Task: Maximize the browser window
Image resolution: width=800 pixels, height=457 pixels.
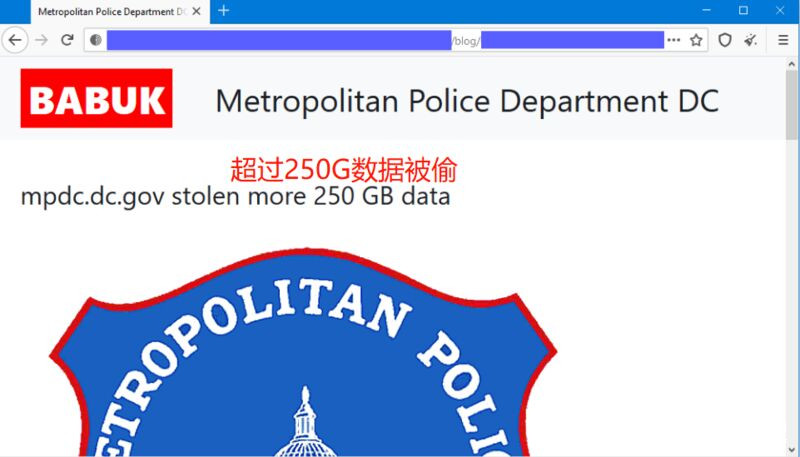Action: (743, 10)
